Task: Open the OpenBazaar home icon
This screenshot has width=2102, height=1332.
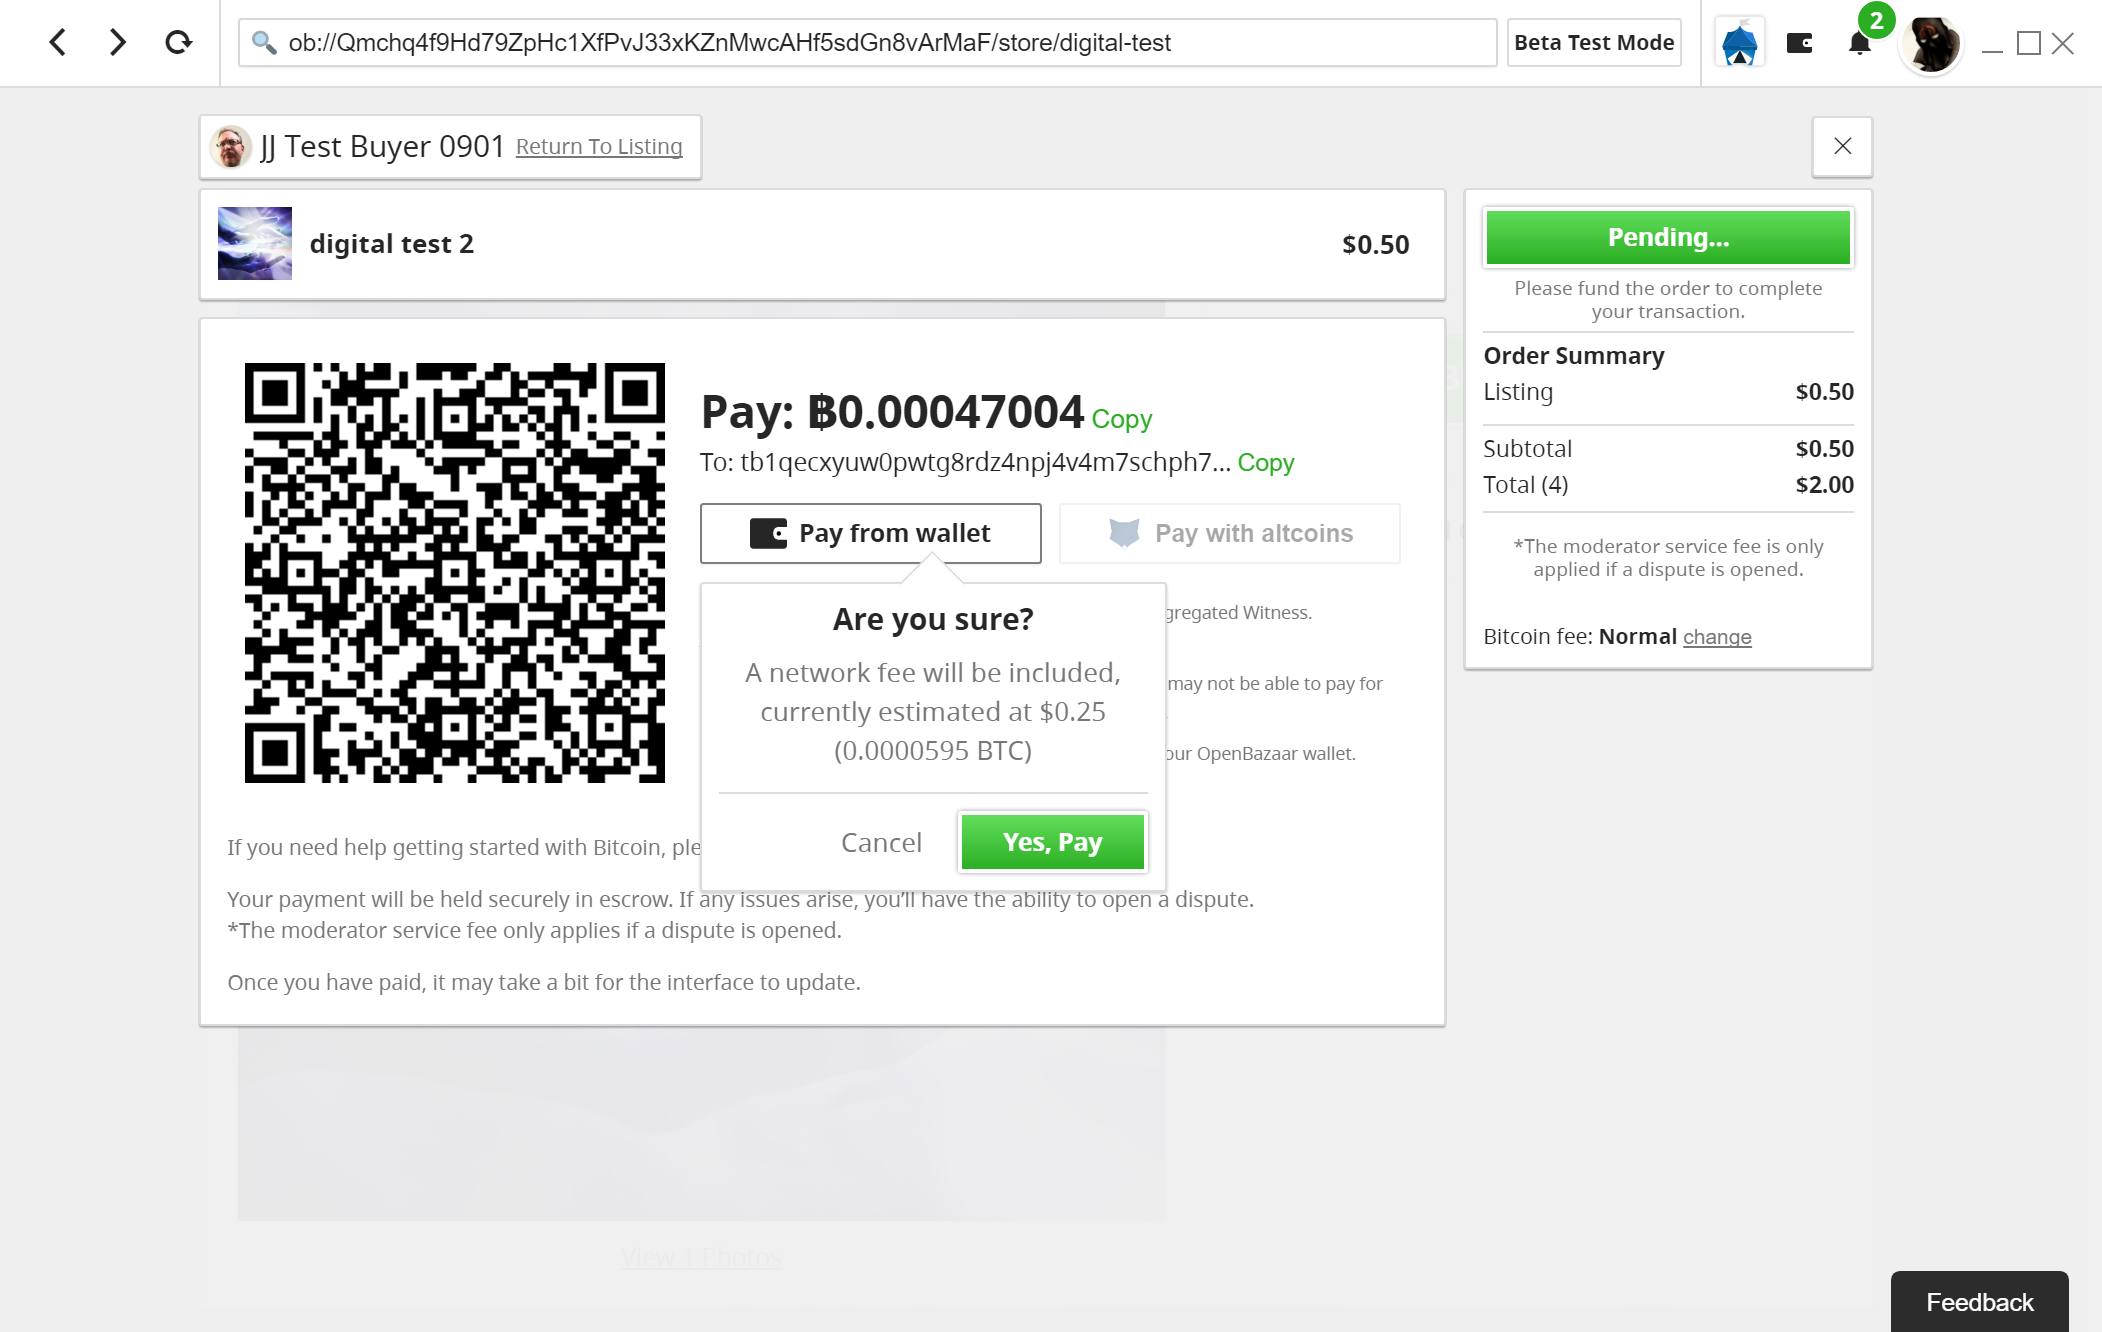Action: pyautogui.click(x=1739, y=42)
